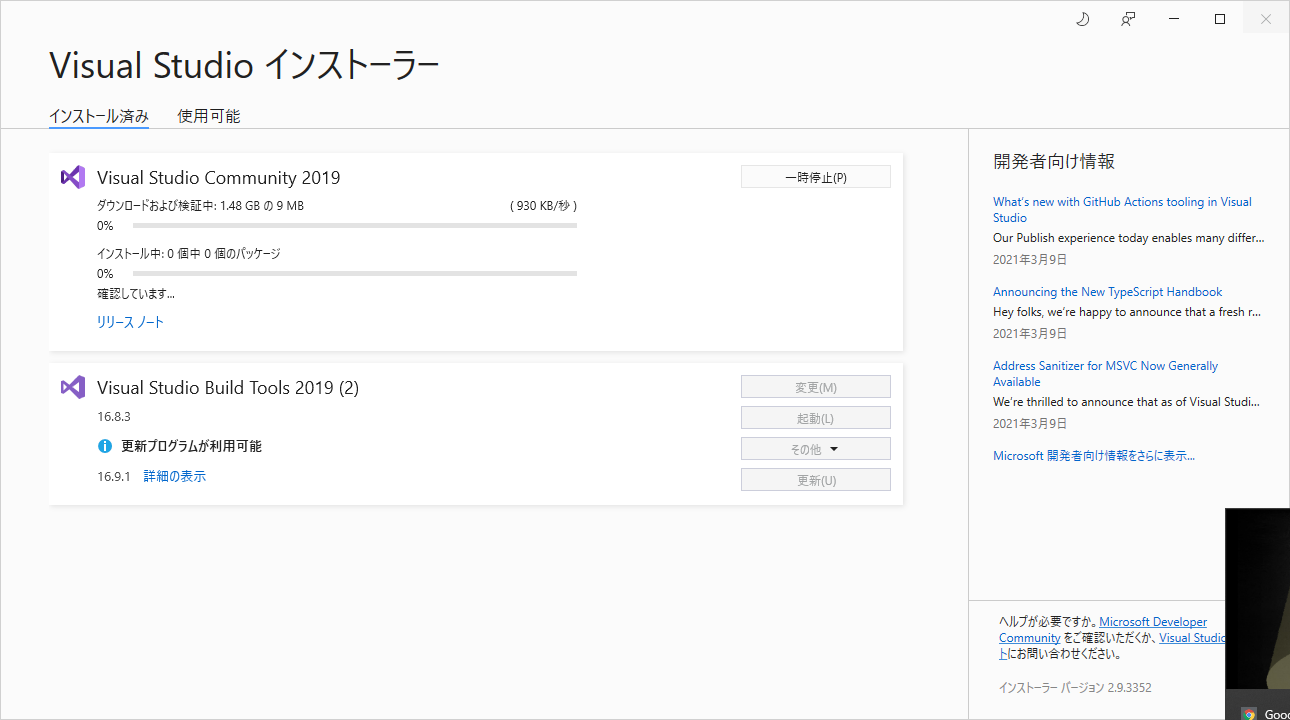Click the blue update info icon

(x=105, y=446)
